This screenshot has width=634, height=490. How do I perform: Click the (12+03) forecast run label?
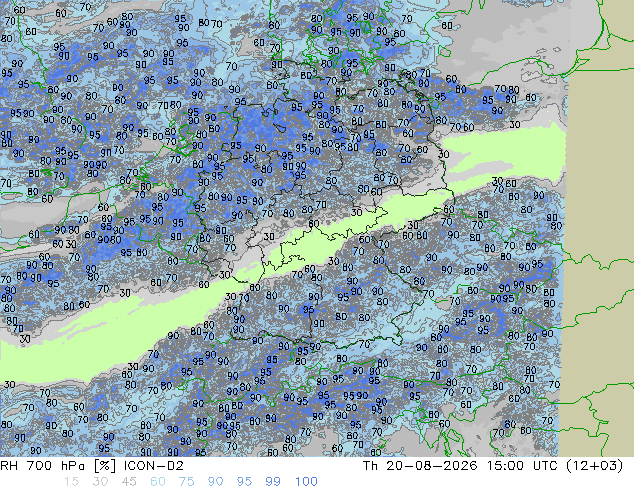click(x=595, y=466)
